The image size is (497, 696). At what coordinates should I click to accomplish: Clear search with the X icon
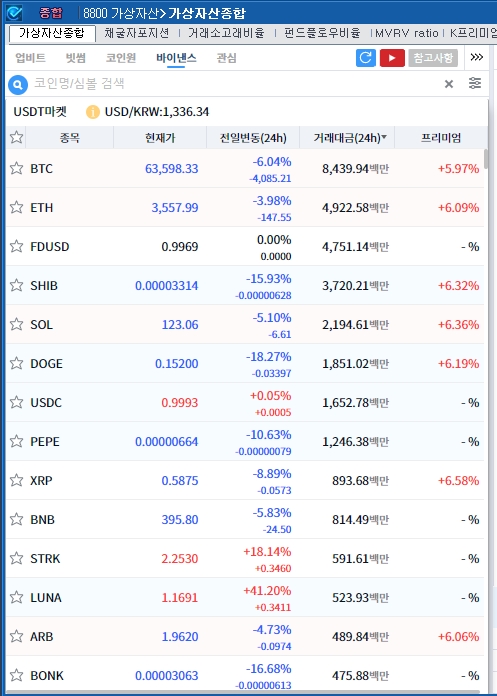point(449,84)
